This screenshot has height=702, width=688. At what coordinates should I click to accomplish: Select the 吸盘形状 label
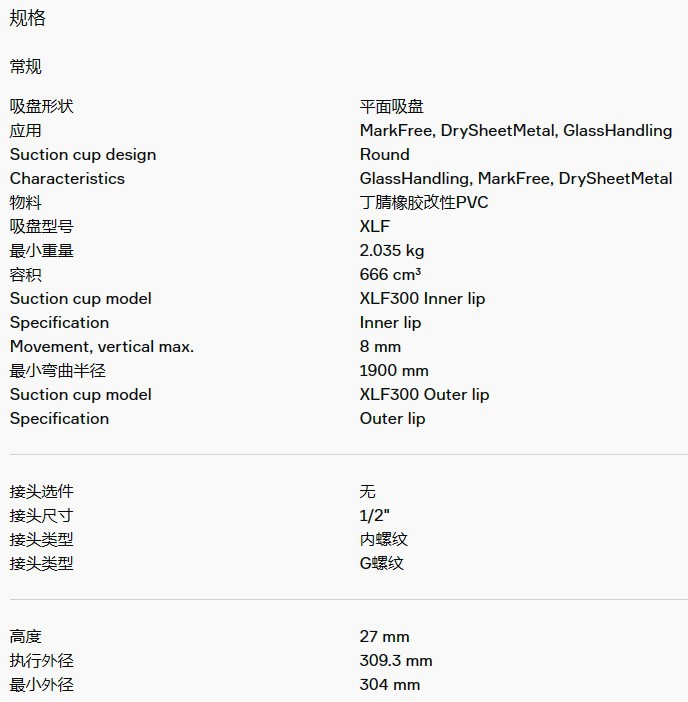coord(42,106)
